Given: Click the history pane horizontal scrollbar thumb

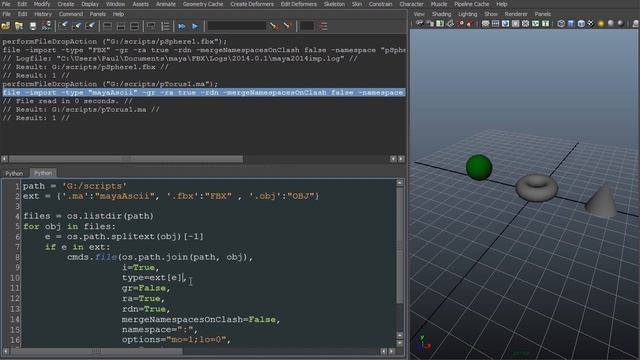Looking at the screenshot, I should 126,159.
